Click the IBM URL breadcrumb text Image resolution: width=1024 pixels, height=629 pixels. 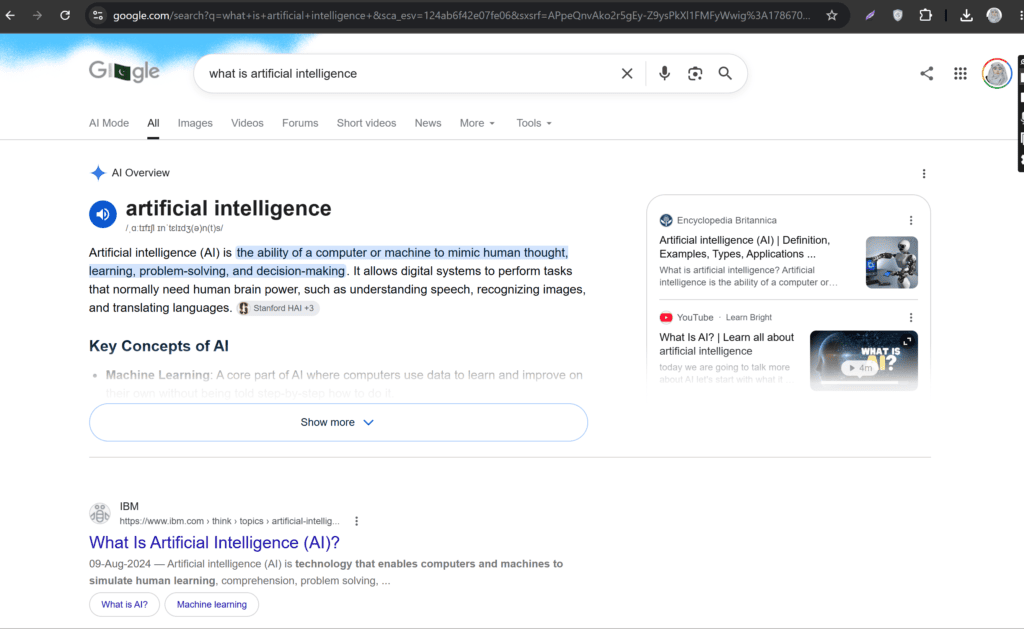229,521
